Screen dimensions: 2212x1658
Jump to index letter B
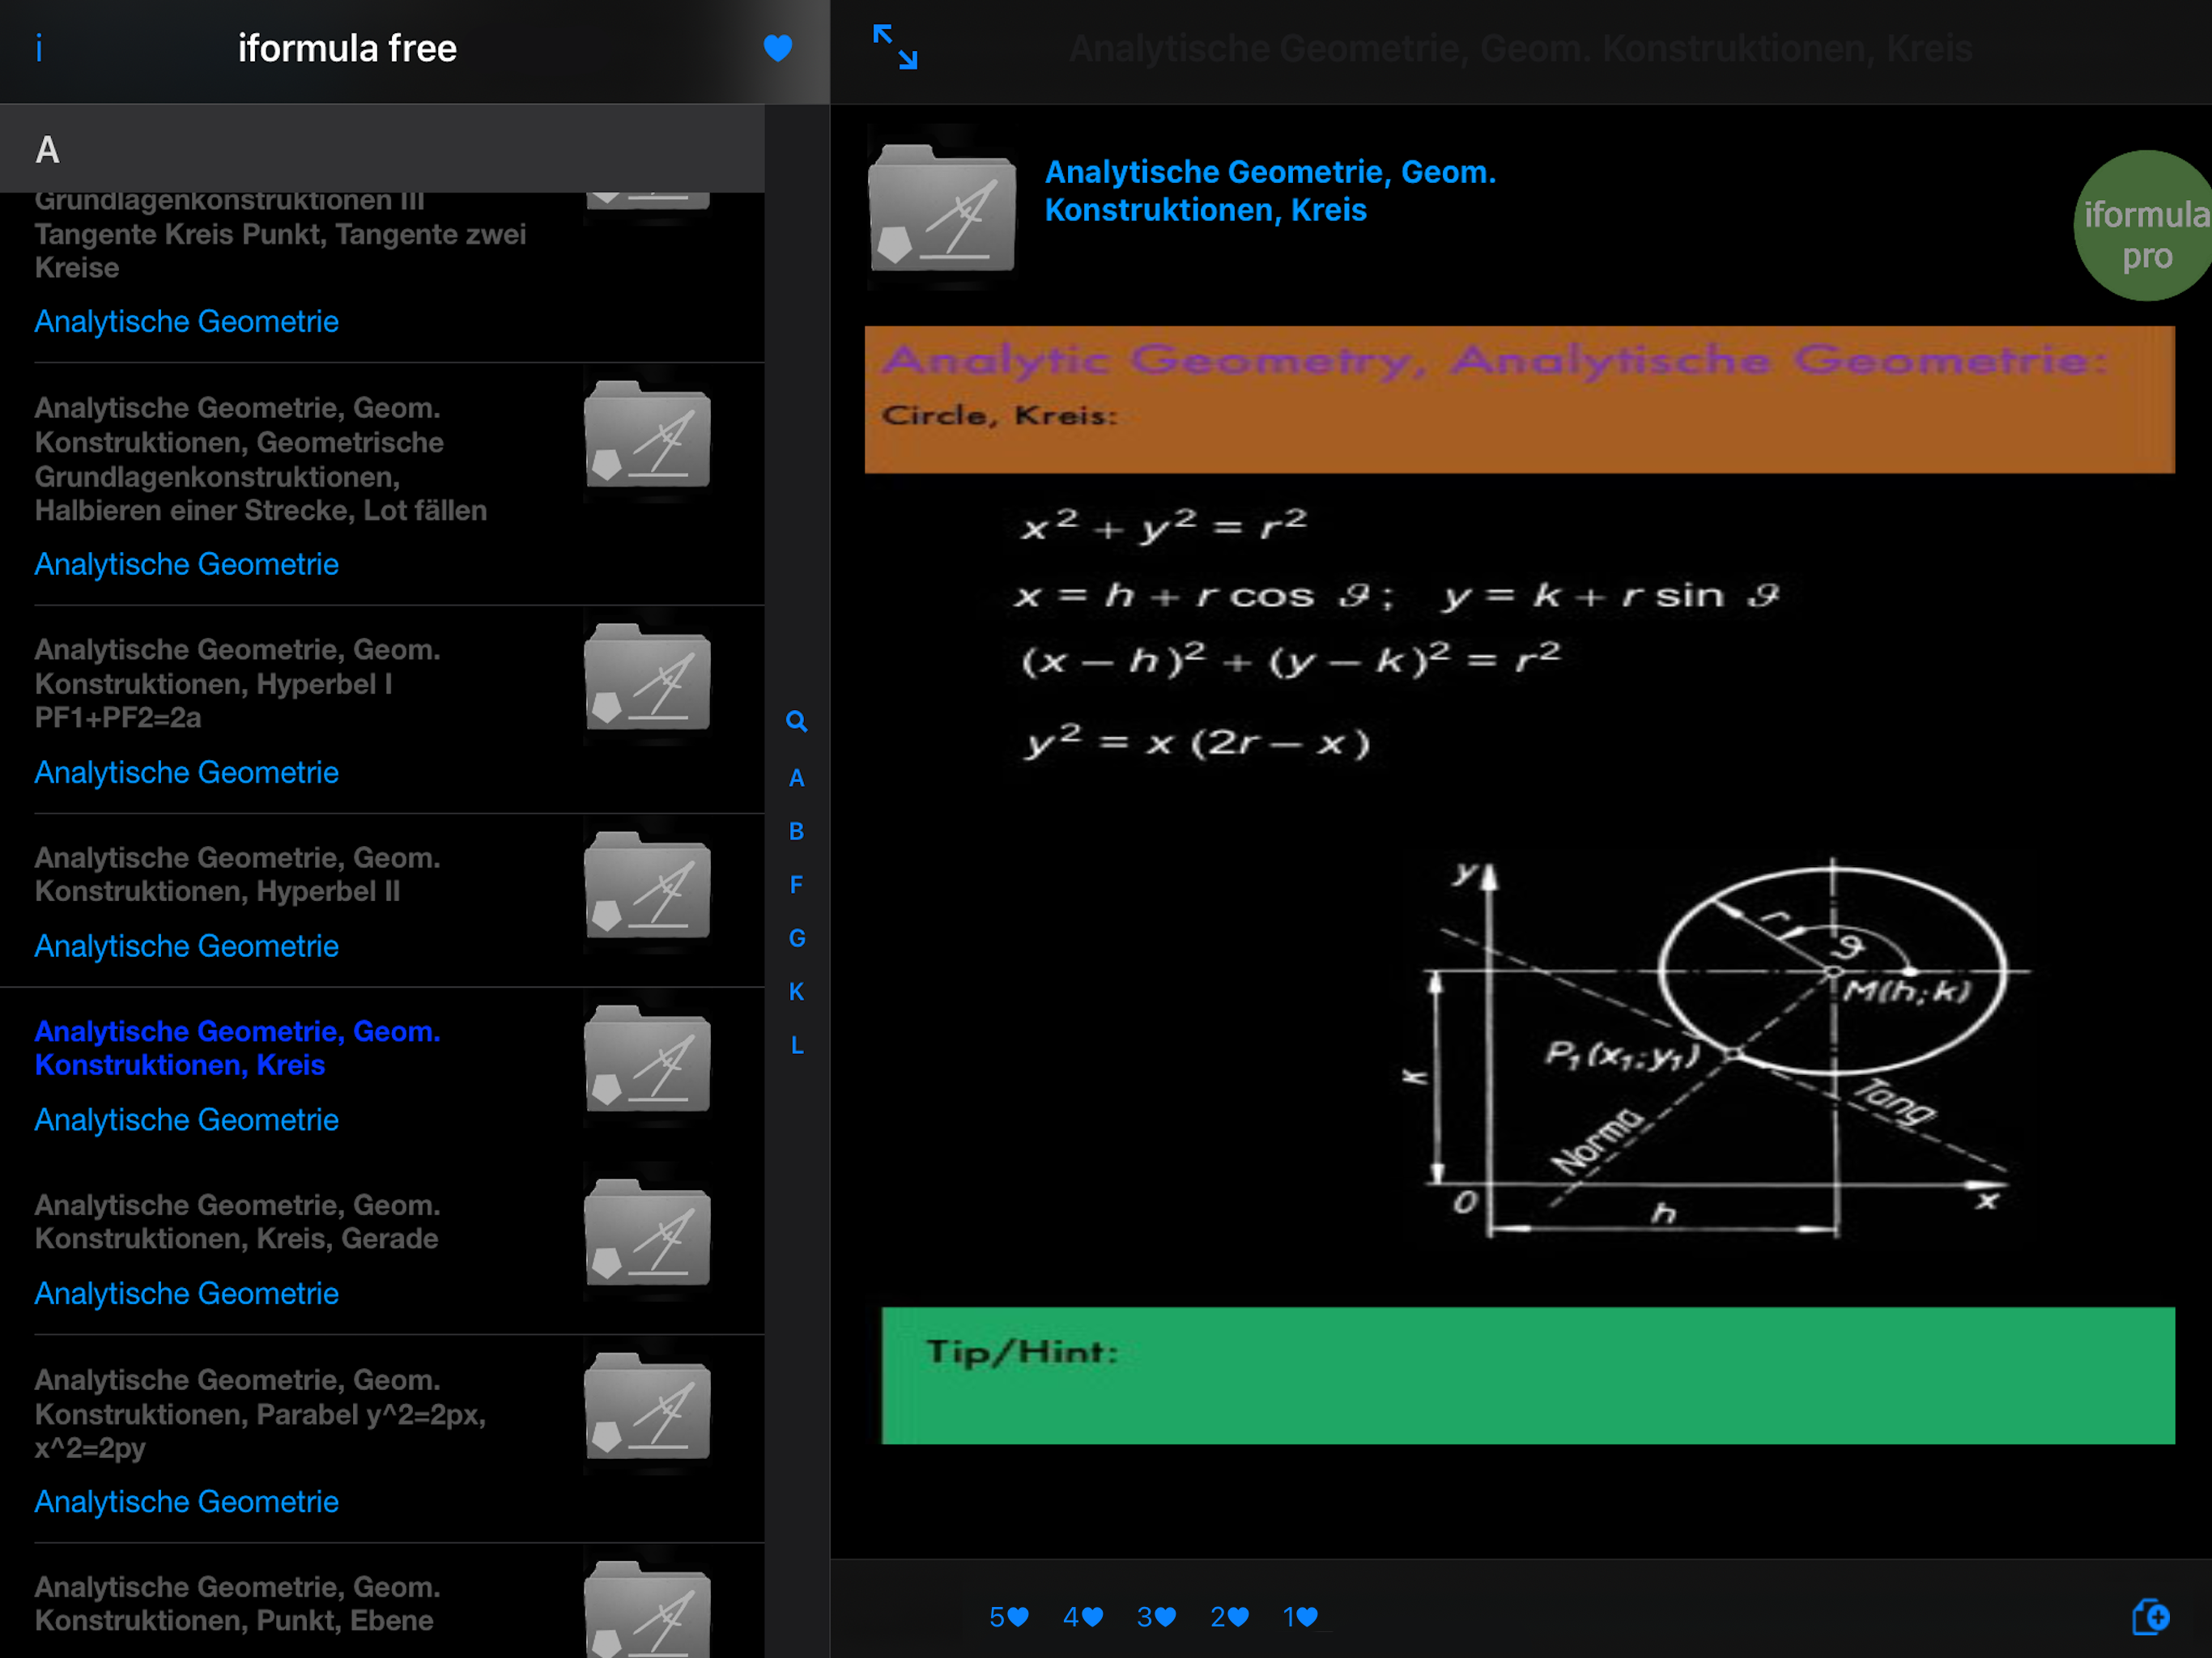(x=796, y=831)
